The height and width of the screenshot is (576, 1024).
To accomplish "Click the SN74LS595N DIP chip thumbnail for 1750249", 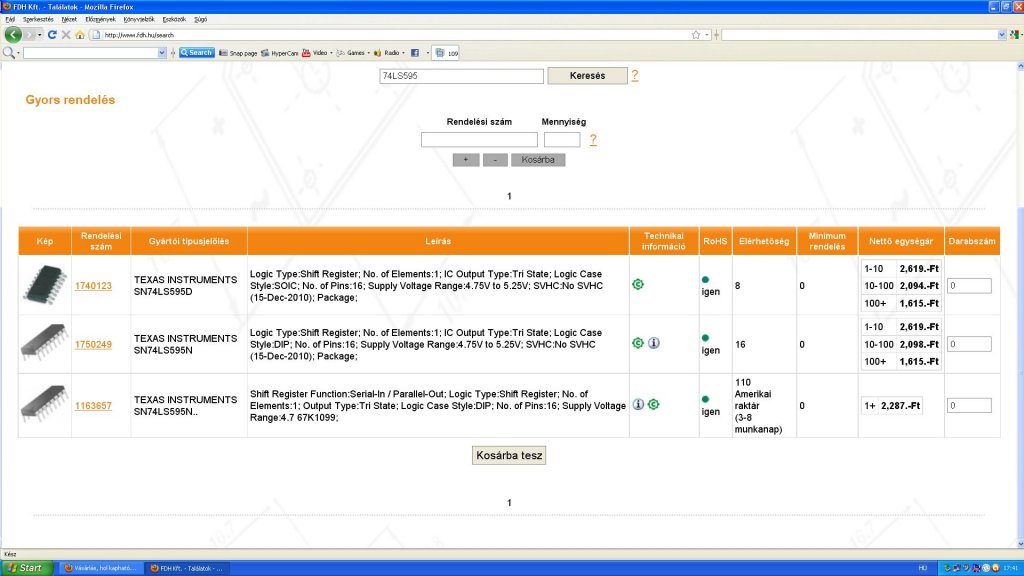I will 44,342.
